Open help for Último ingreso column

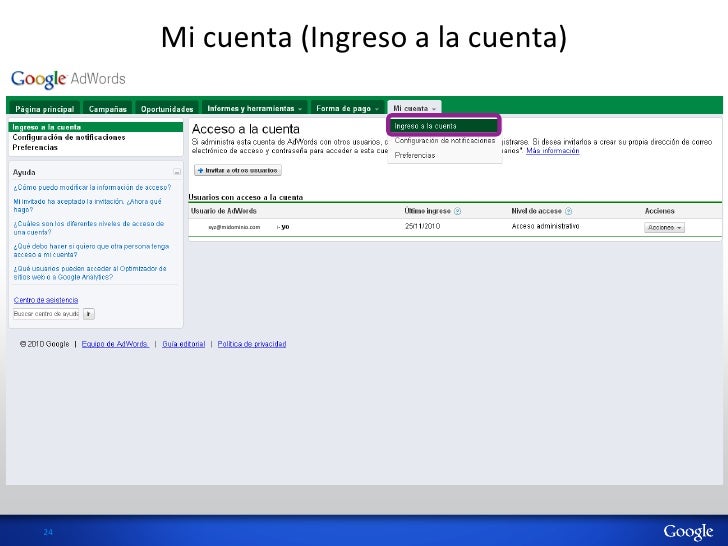click(457, 211)
